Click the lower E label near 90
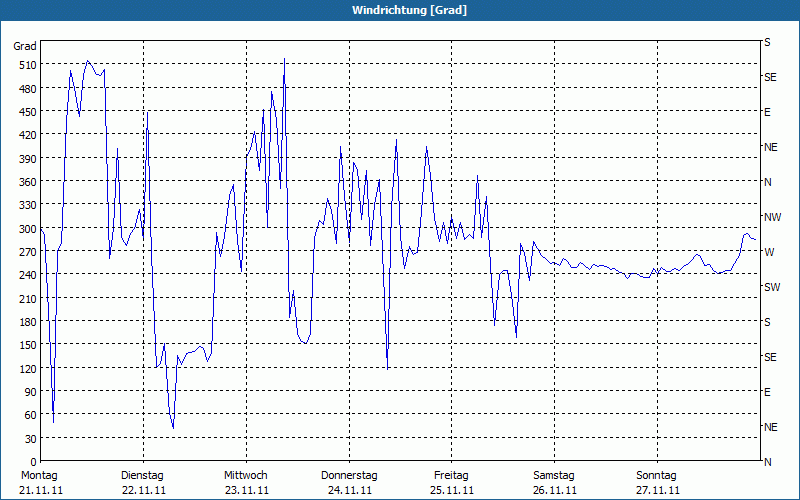800x500 pixels. point(767,392)
